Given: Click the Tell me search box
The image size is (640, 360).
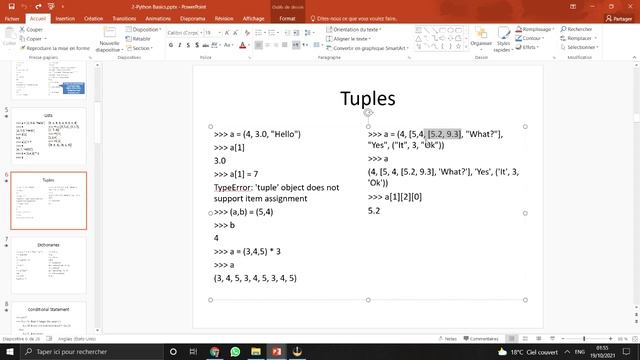Looking at the screenshot, I should click(353, 18).
